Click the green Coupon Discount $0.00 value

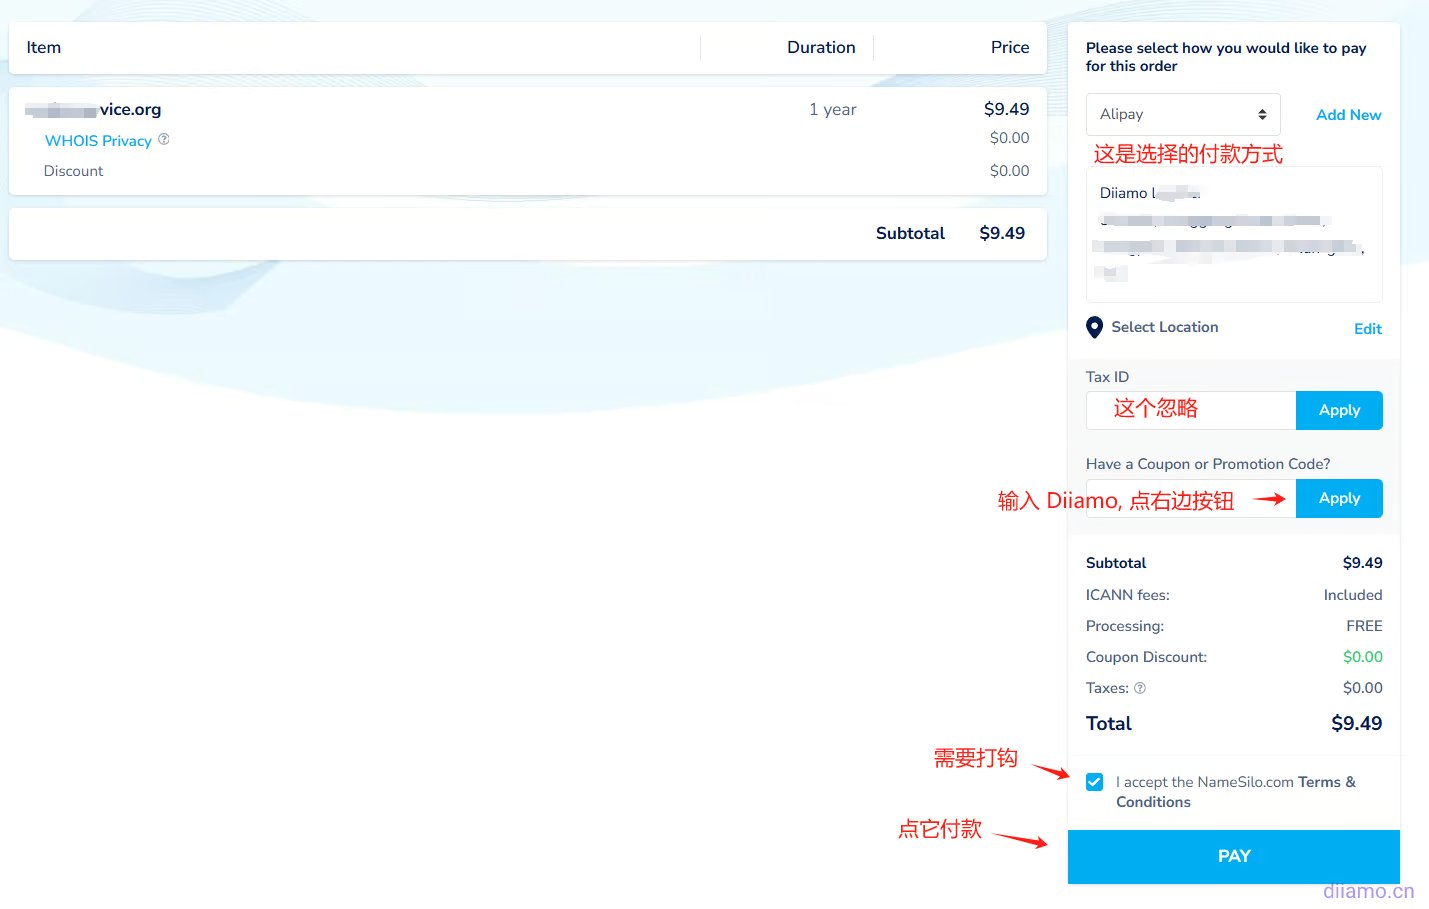[1363, 657]
